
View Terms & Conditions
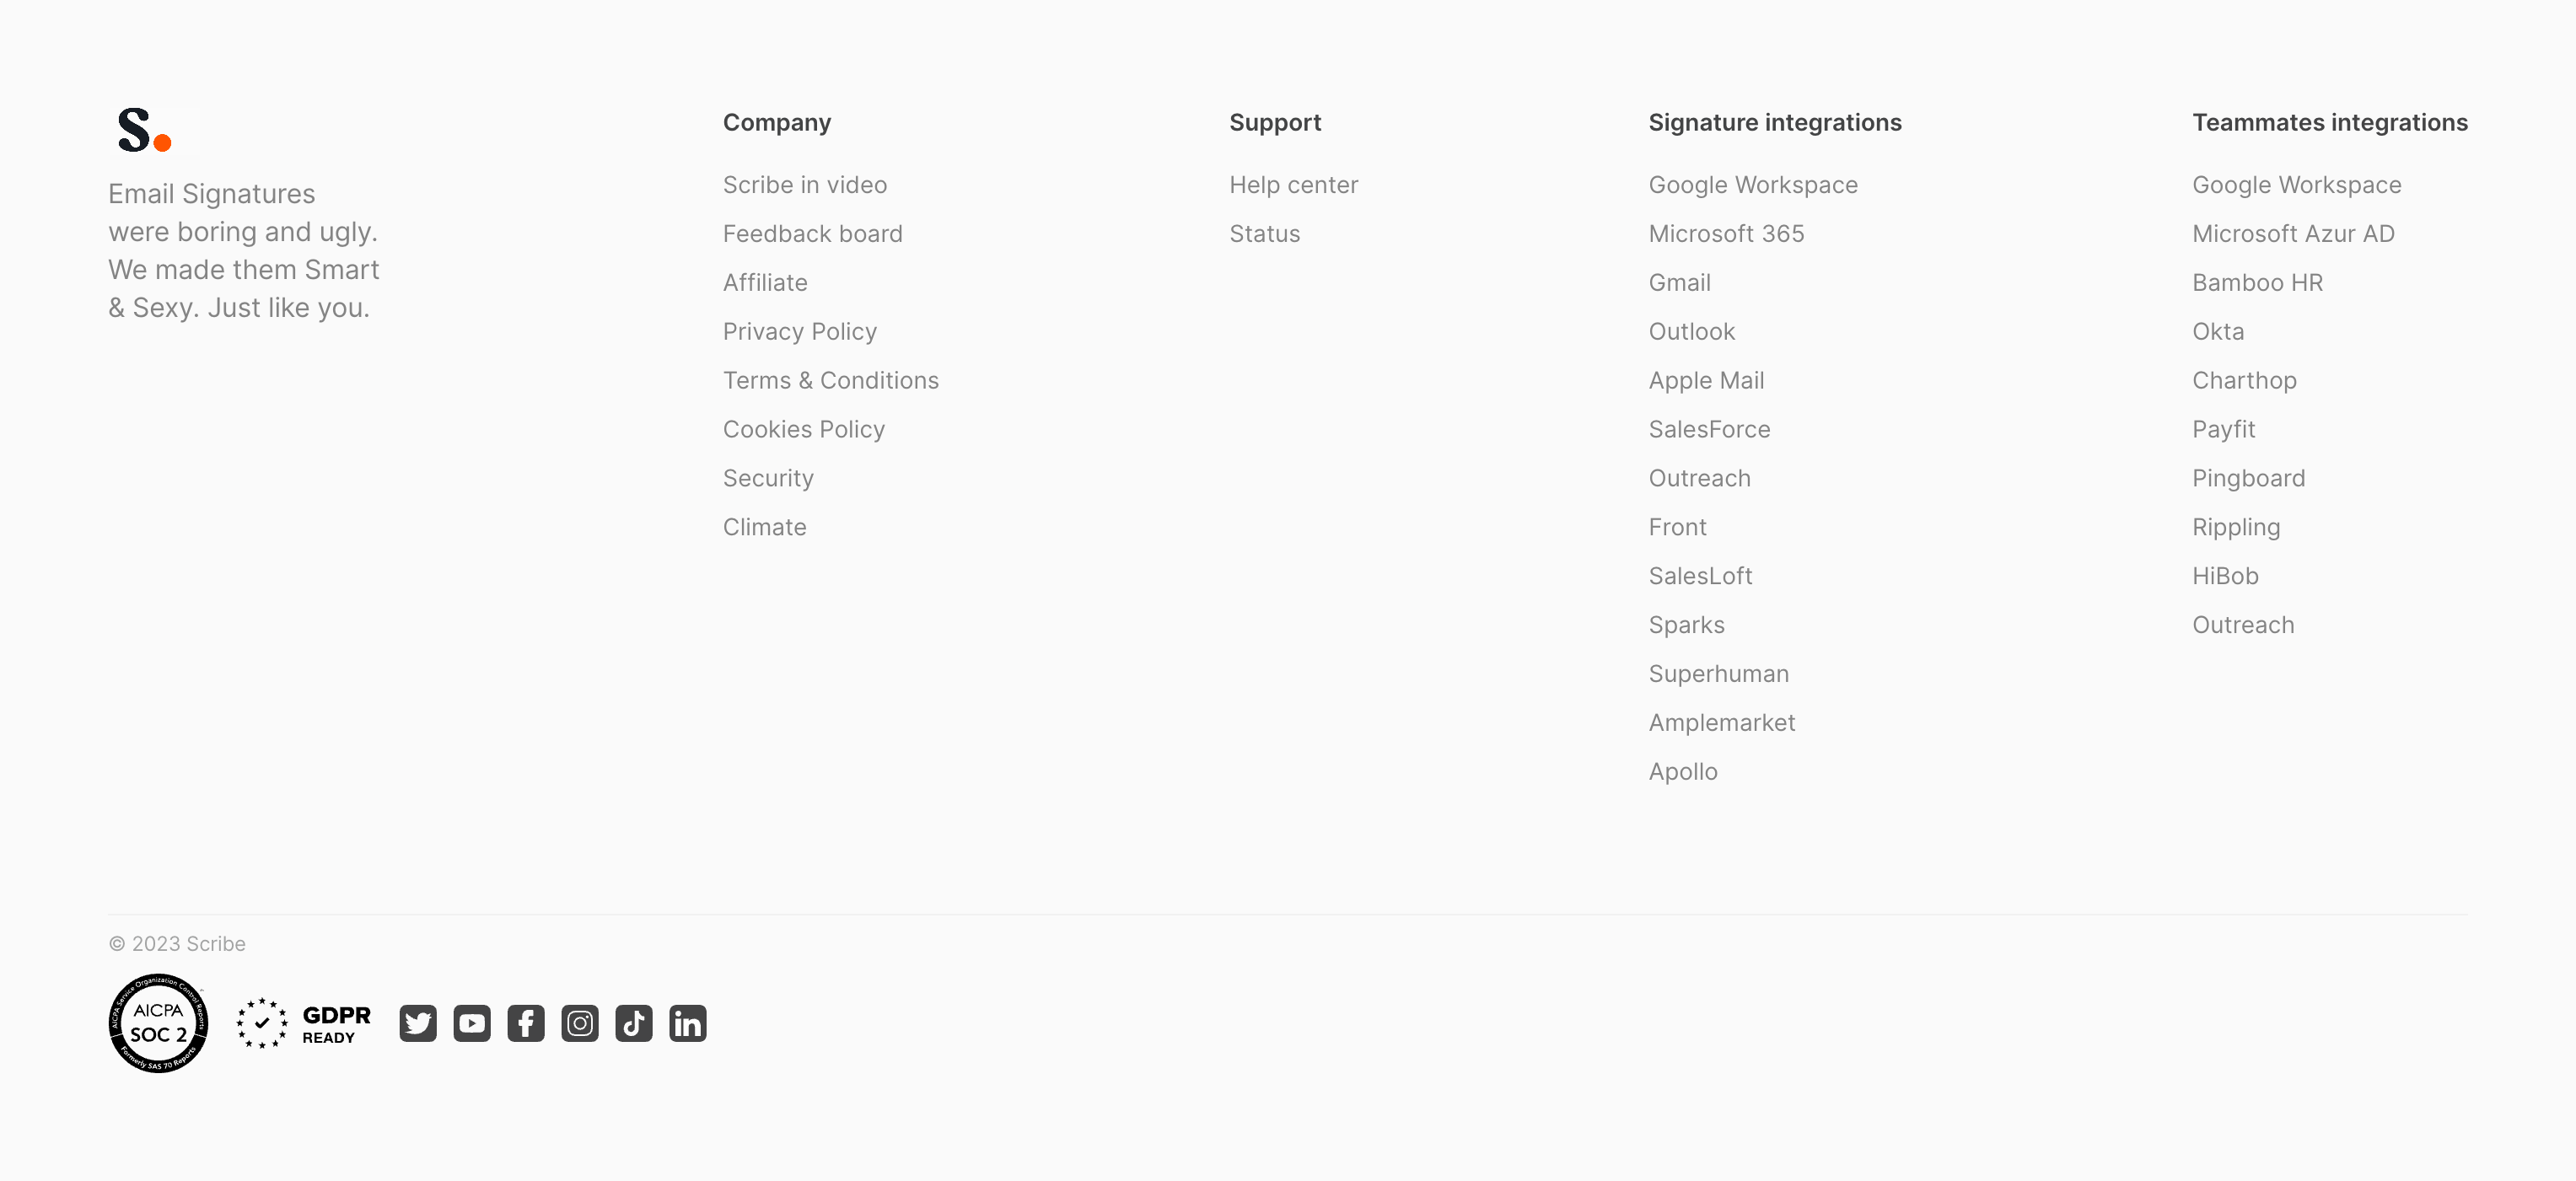click(830, 381)
